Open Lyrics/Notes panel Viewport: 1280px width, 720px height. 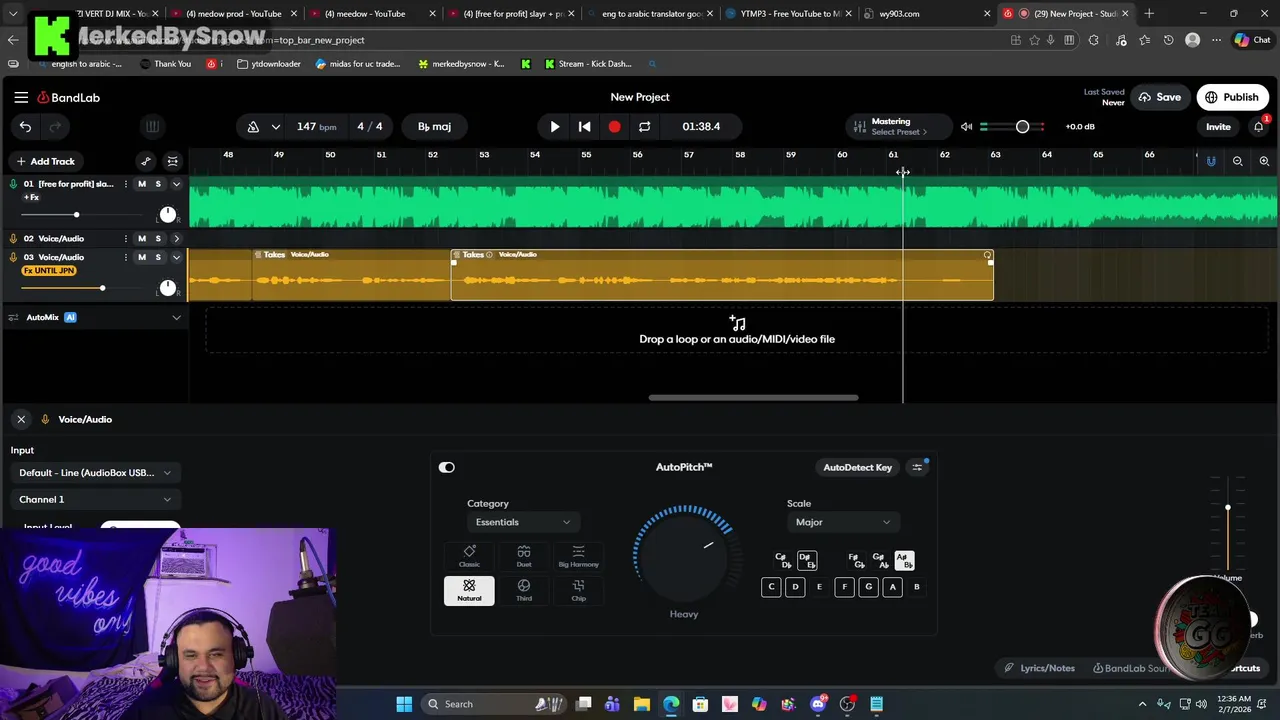pyautogui.click(x=1039, y=668)
